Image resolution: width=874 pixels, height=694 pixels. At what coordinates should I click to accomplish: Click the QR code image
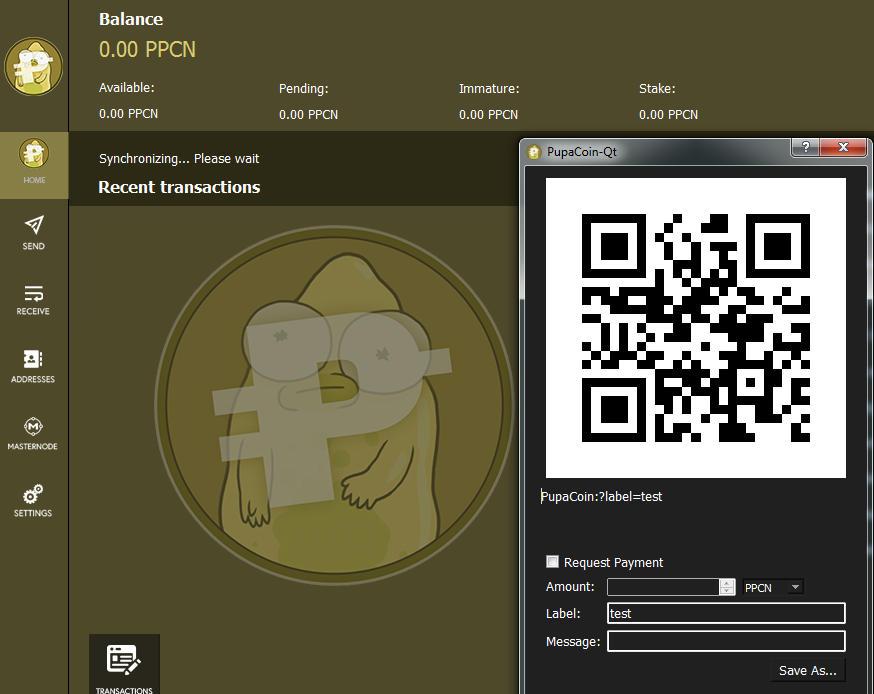coord(696,328)
